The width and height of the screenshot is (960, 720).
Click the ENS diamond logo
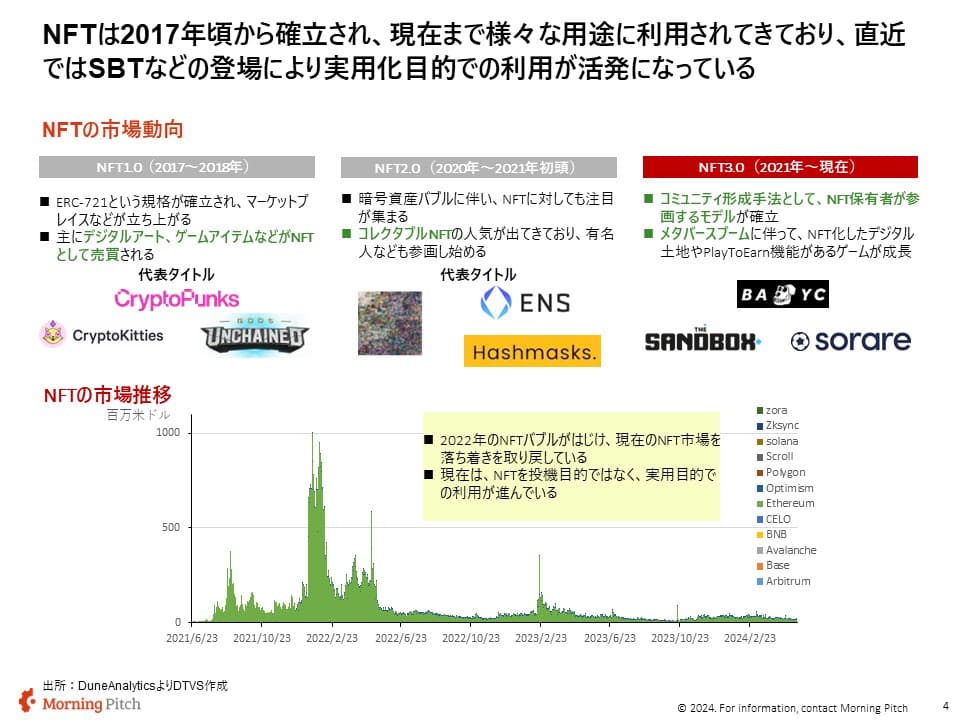(x=495, y=302)
